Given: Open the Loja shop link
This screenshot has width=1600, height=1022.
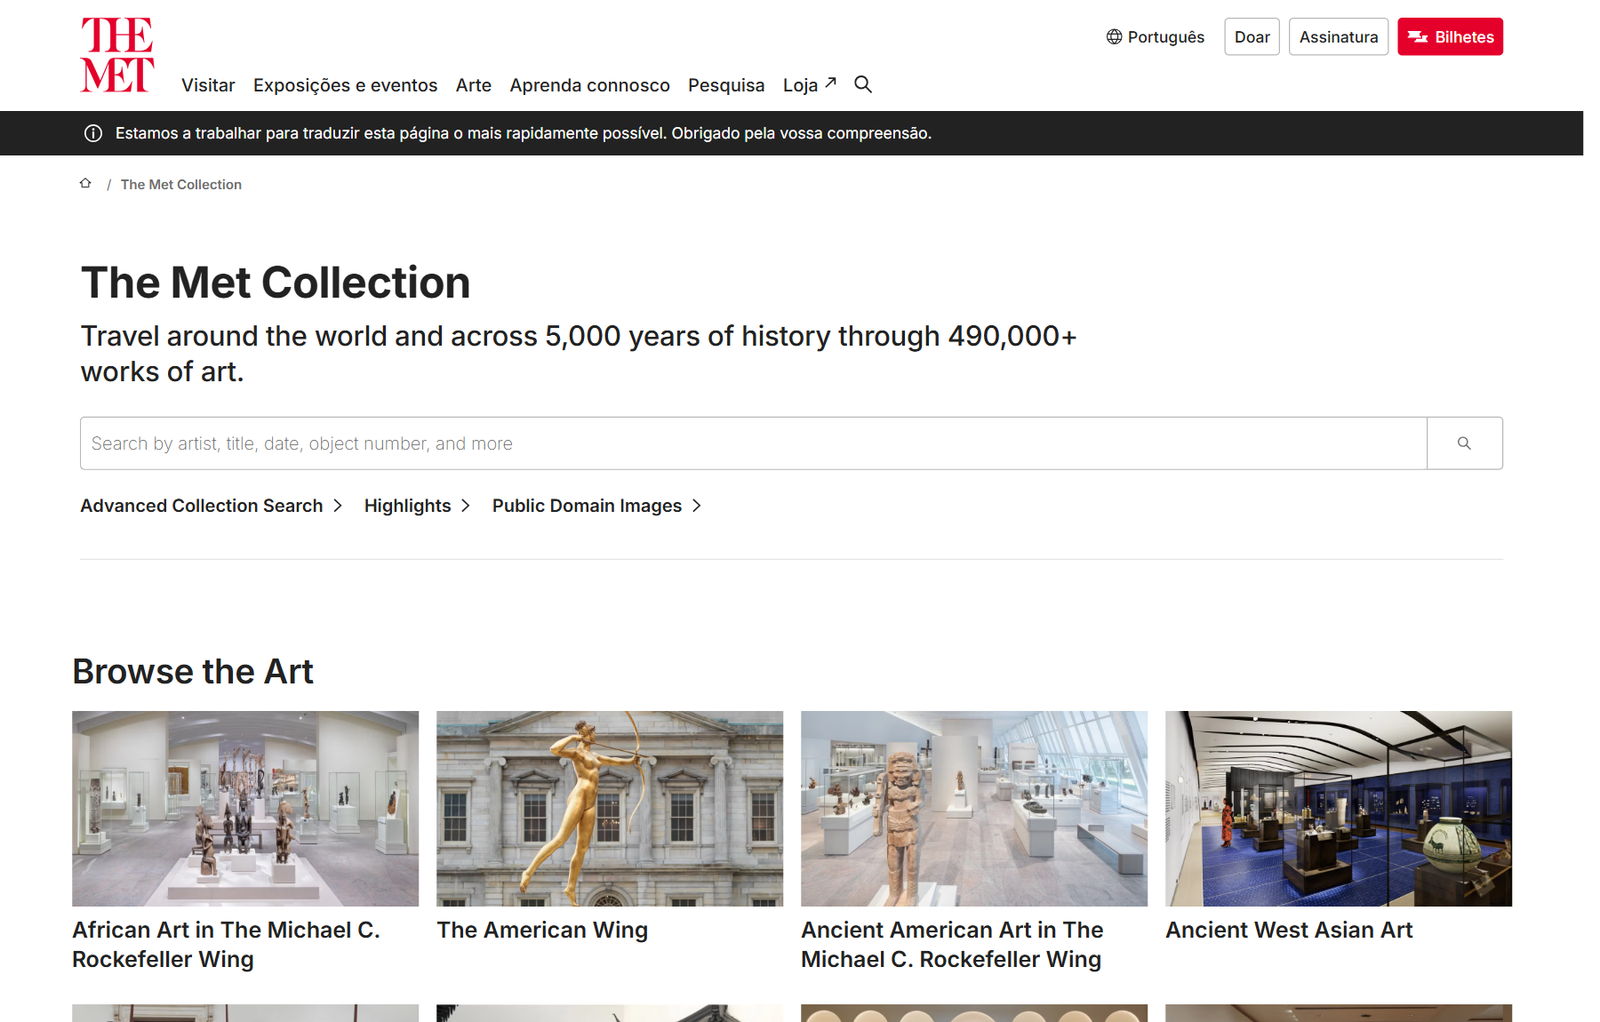Looking at the screenshot, I should tap(809, 86).
